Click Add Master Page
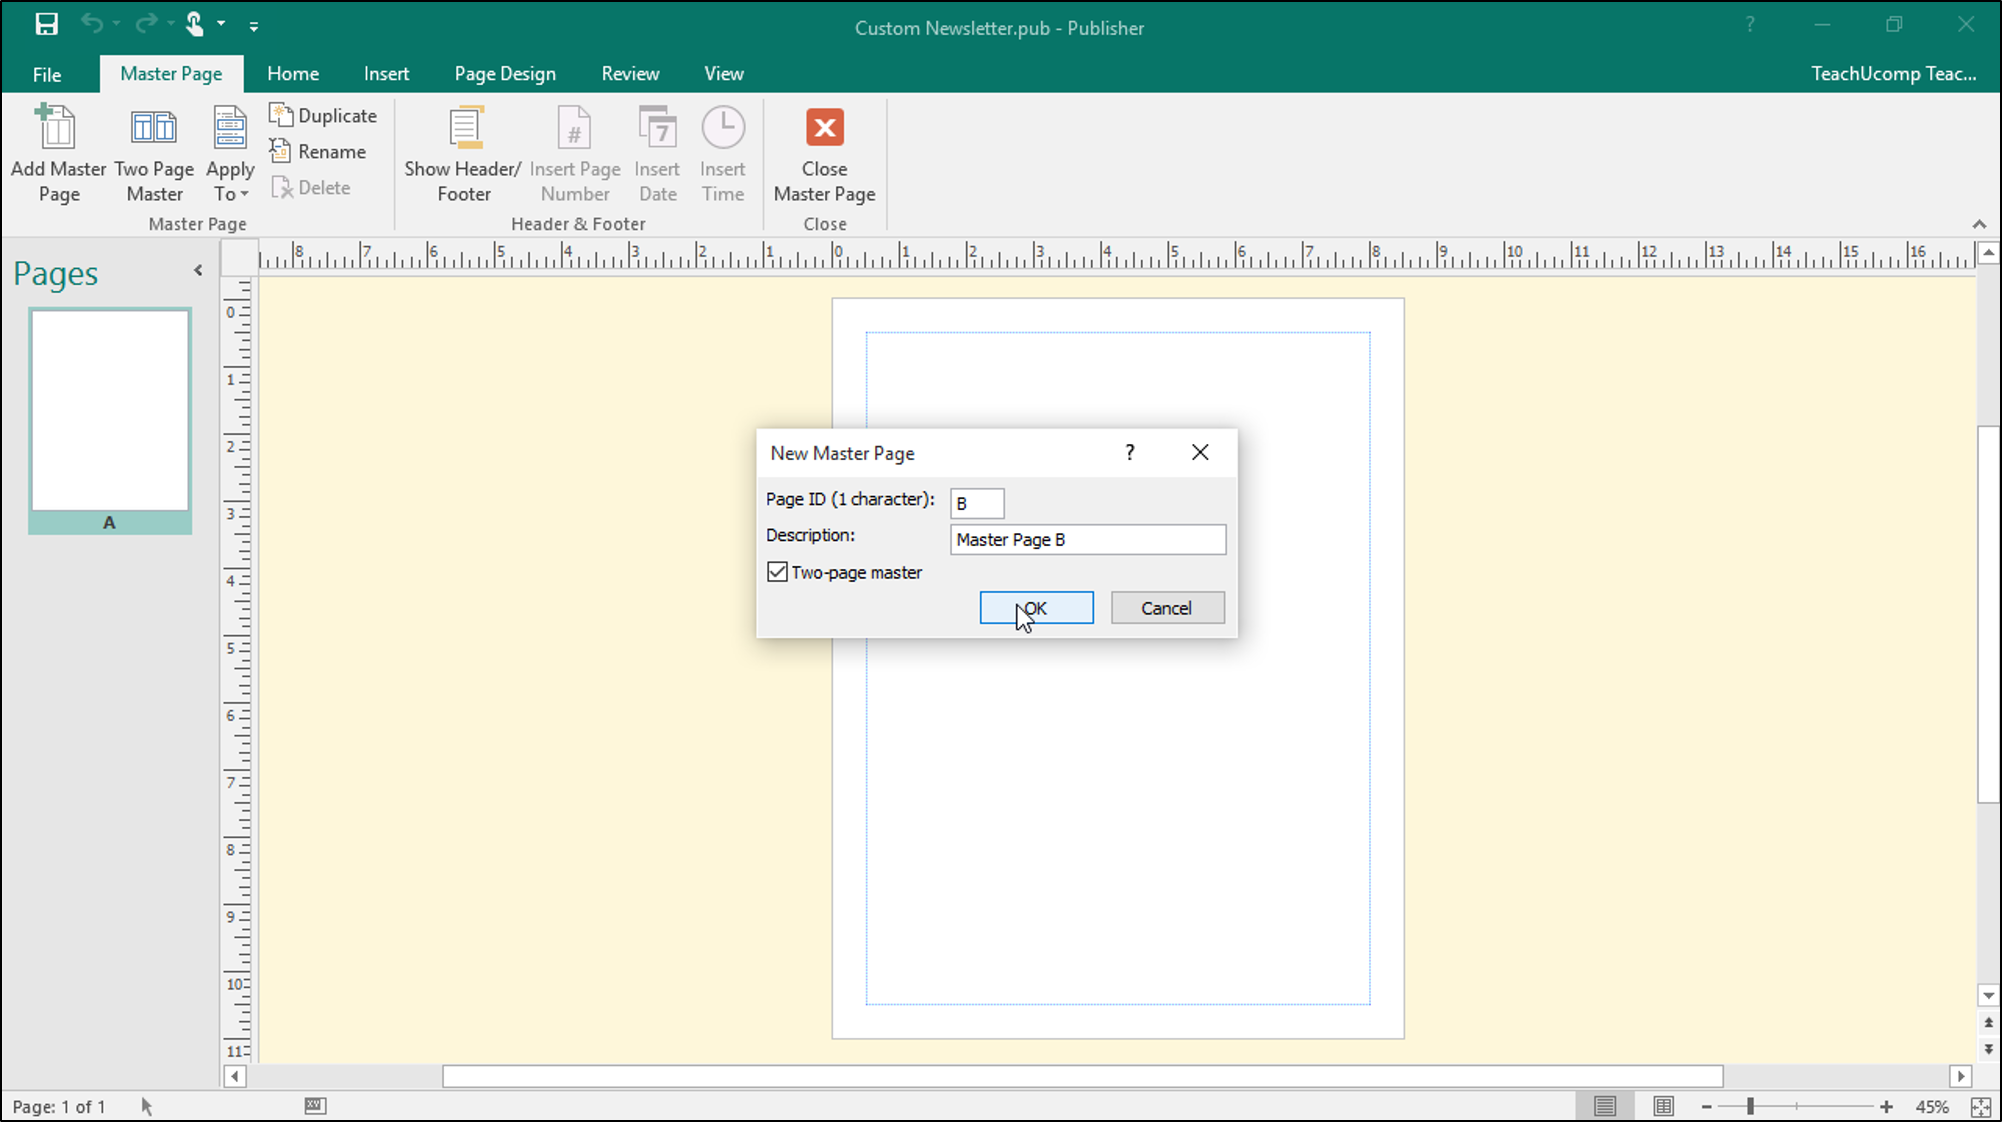2002x1122 pixels. (58, 153)
